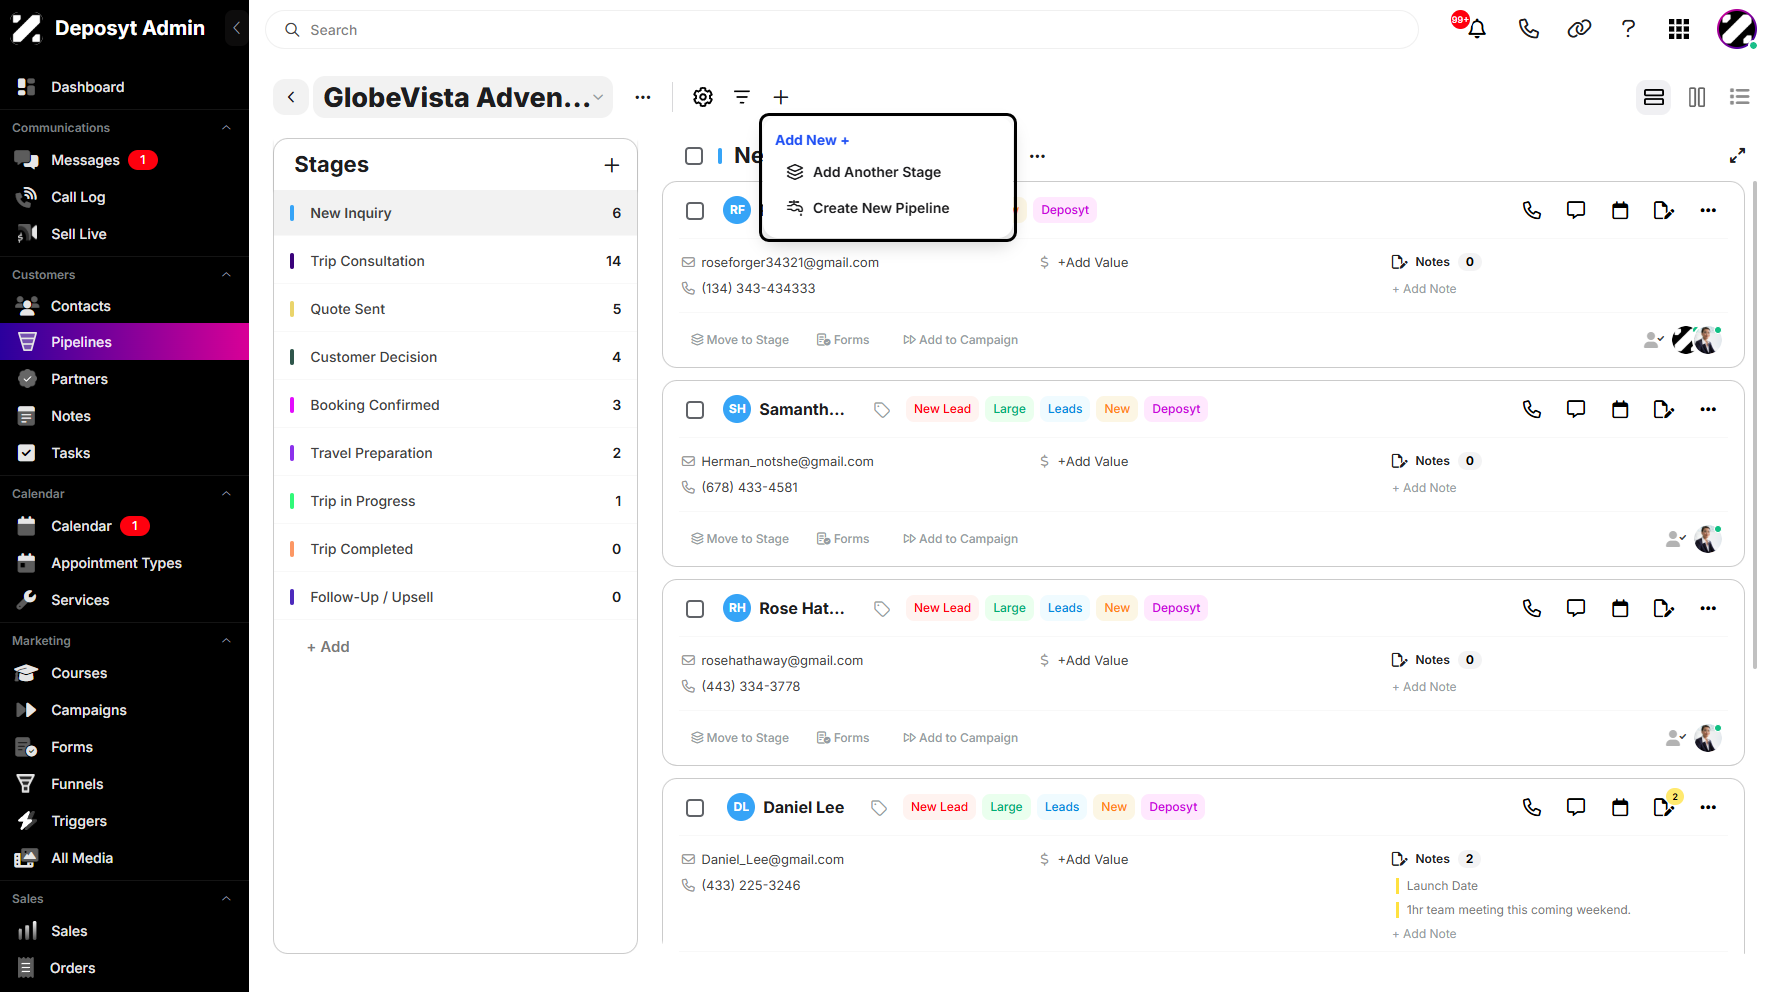
Task: Go back with the pipeline back arrow
Action: pyautogui.click(x=291, y=97)
